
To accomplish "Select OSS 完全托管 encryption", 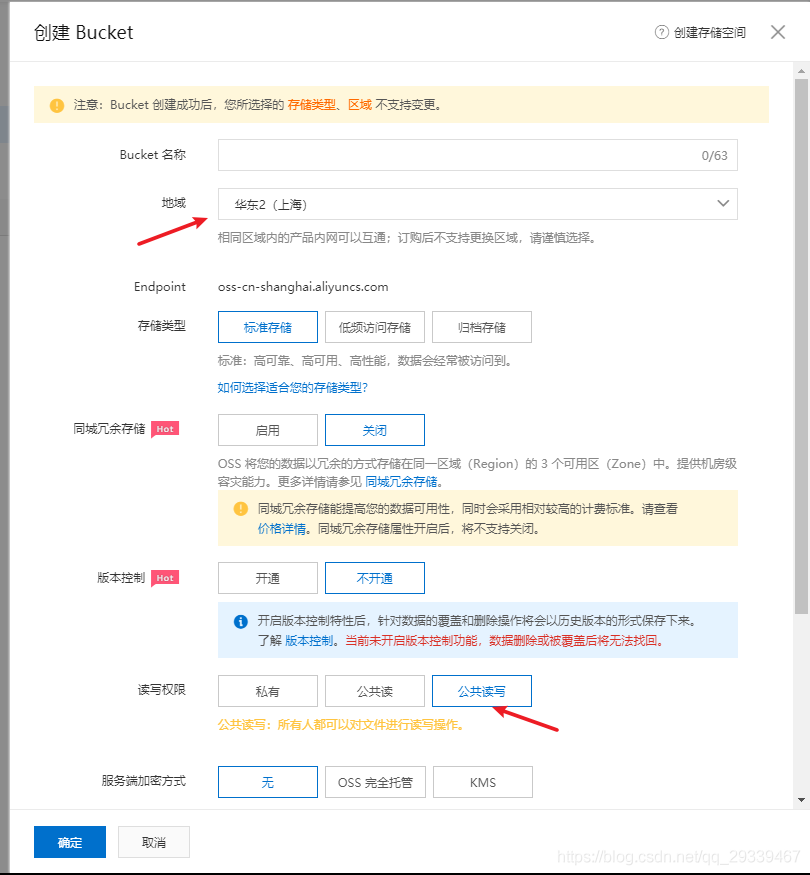I will coord(375,782).
